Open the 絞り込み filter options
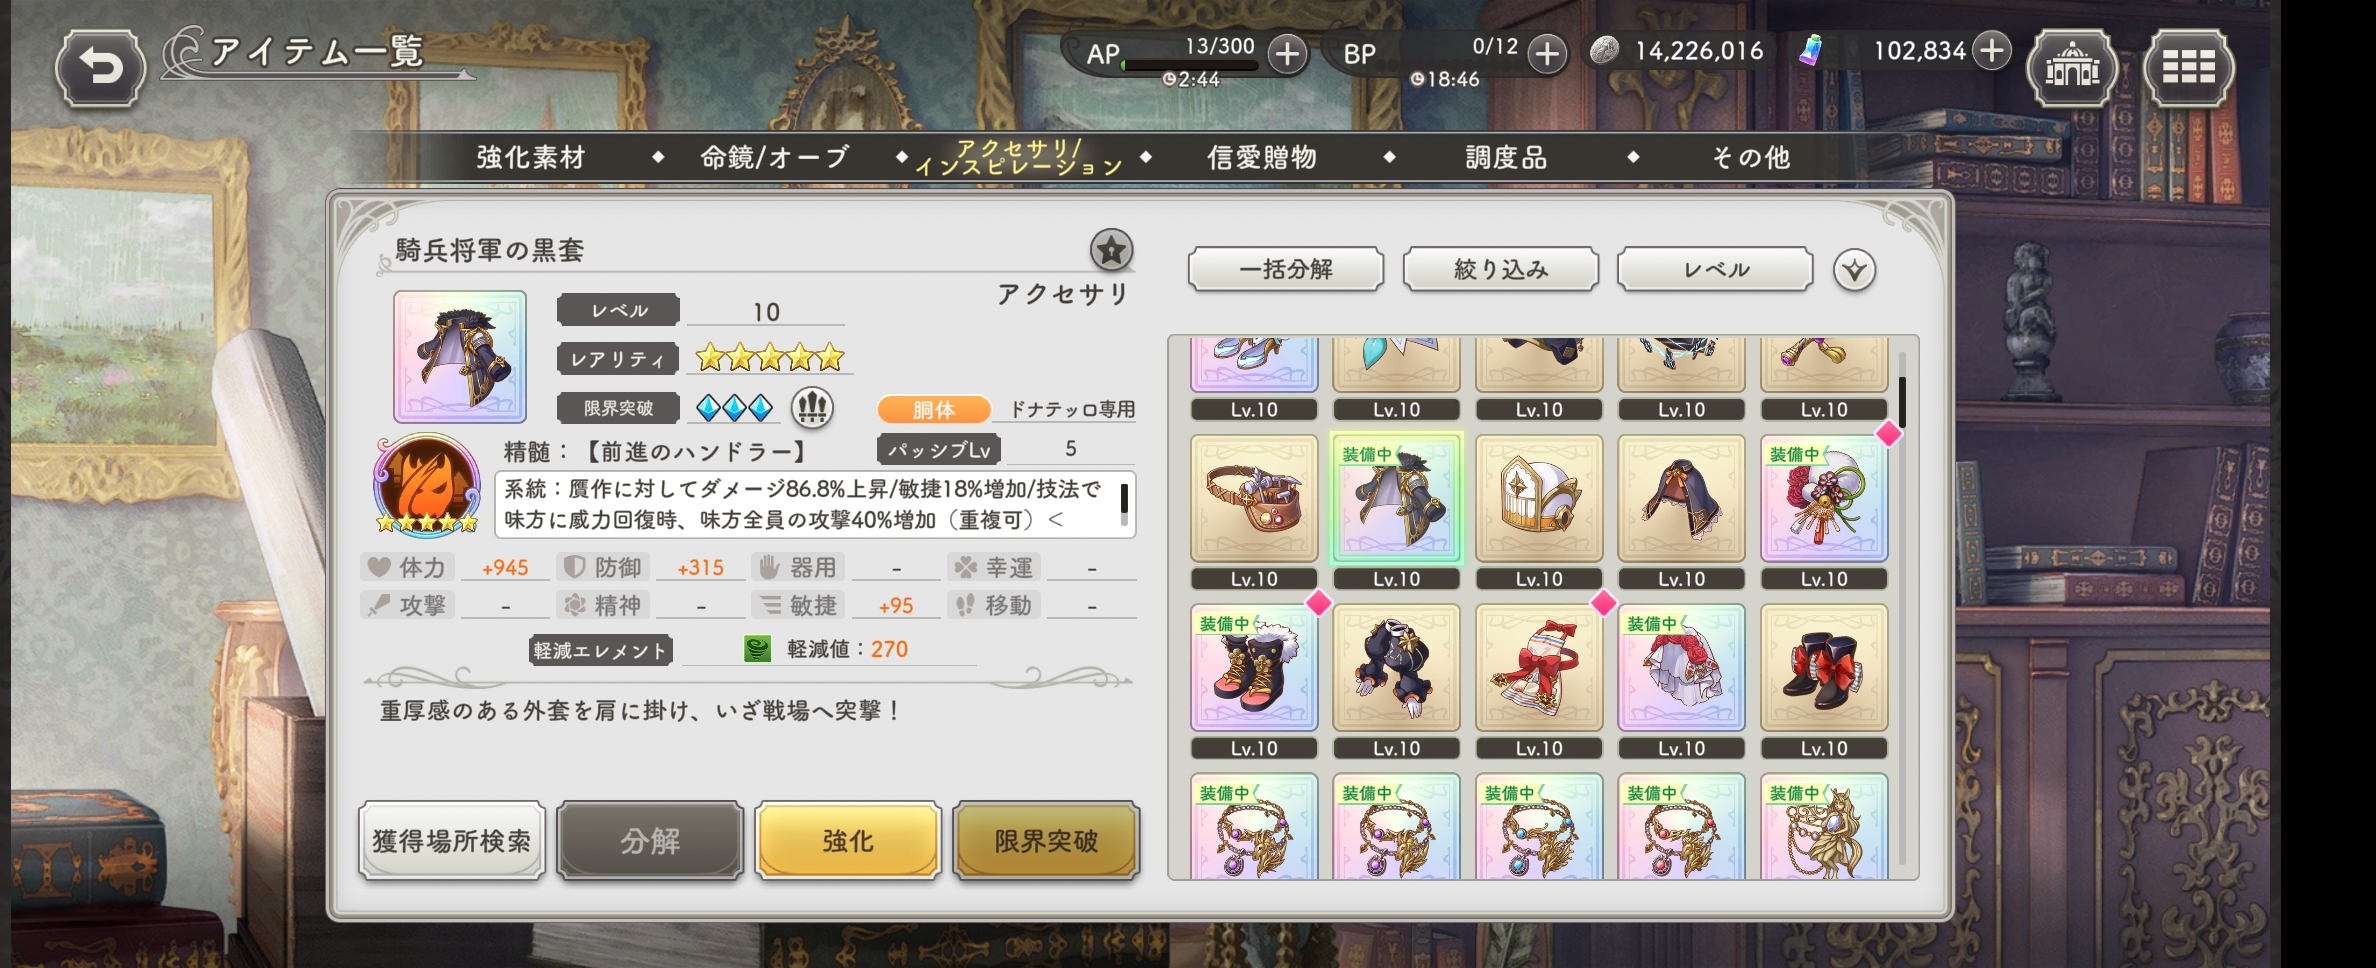The width and height of the screenshot is (2376, 968). (1500, 269)
